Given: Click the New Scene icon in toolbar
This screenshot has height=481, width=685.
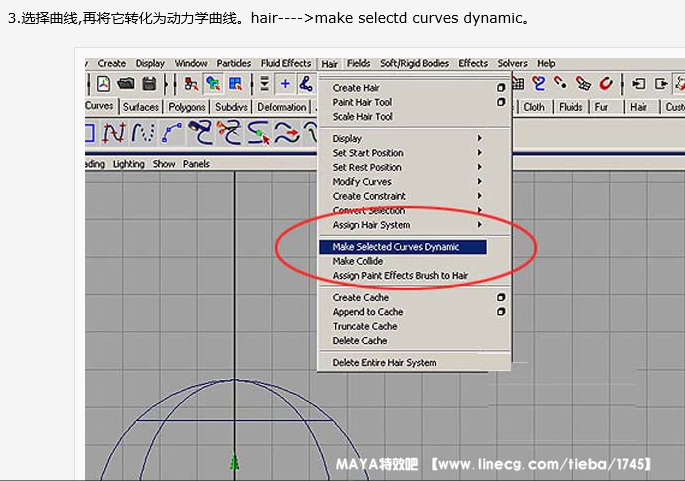Looking at the screenshot, I should click(x=104, y=84).
